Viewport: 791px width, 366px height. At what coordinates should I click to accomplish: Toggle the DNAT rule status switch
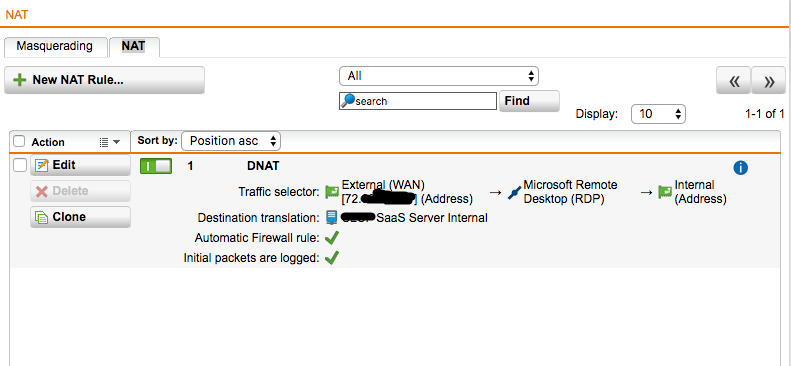(156, 166)
